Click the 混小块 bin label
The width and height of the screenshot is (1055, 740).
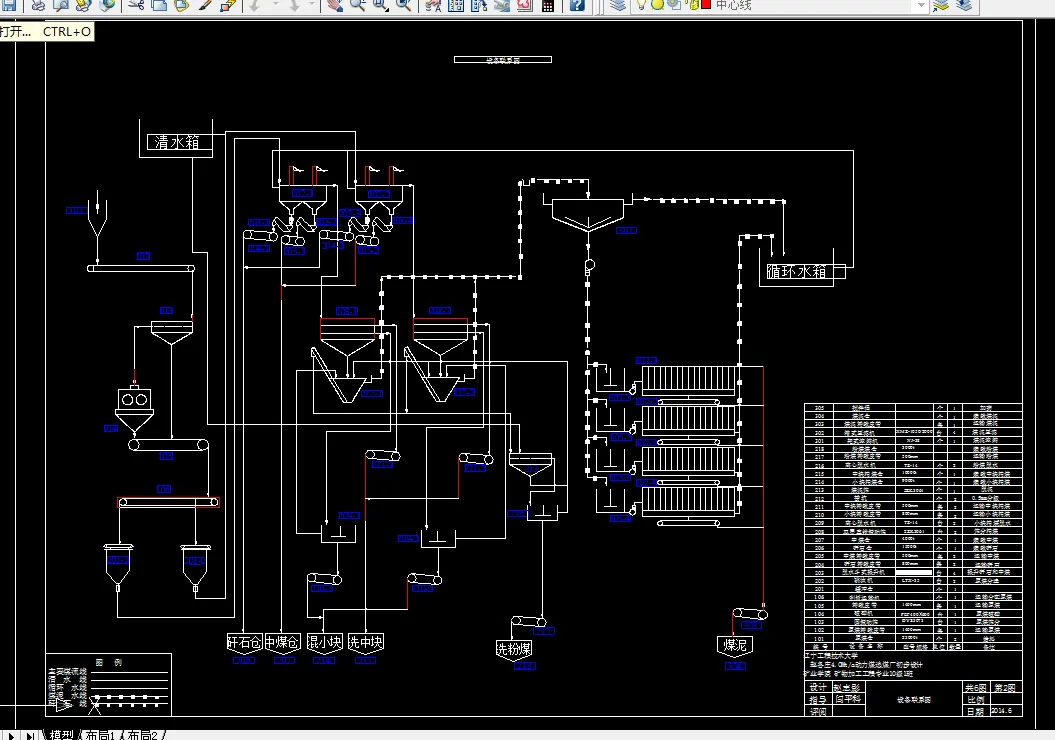(324, 642)
